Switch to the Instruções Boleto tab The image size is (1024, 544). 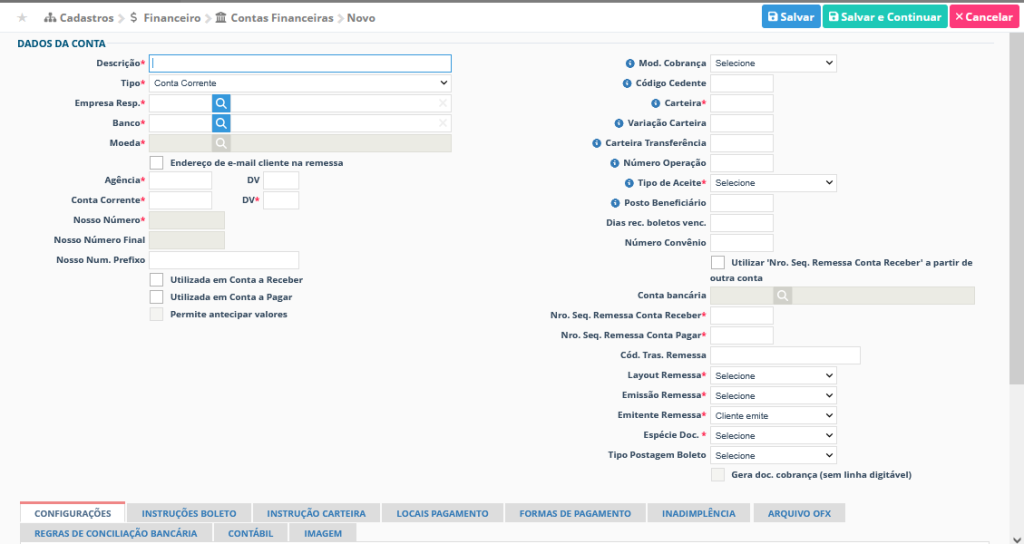coord(188,513)
